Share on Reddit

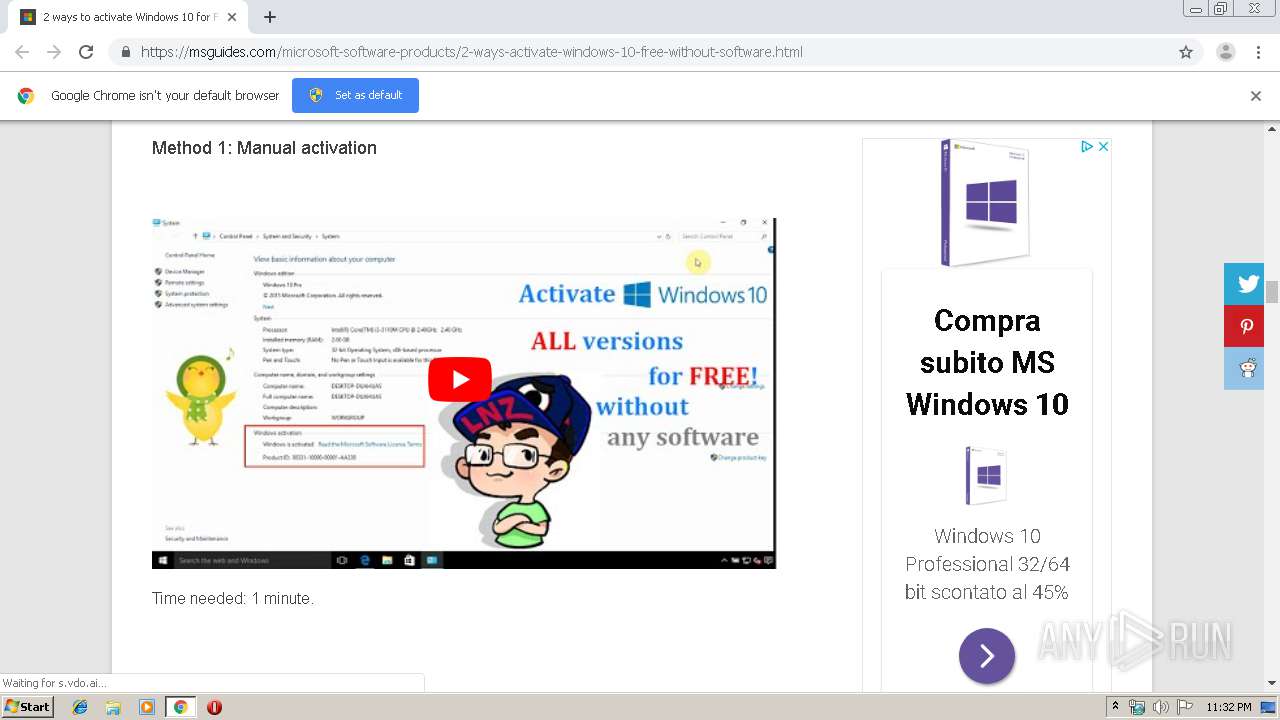click(1246, 368)
